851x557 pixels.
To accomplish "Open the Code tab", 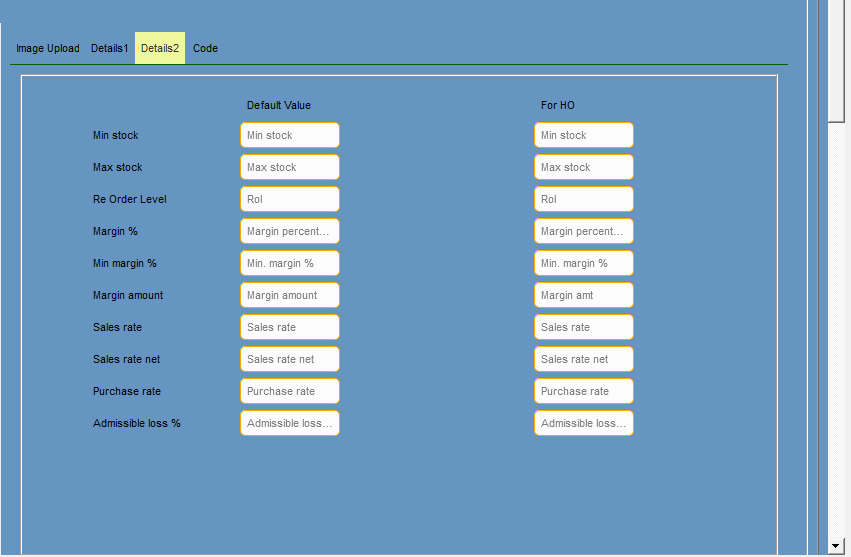I will 205,48.
